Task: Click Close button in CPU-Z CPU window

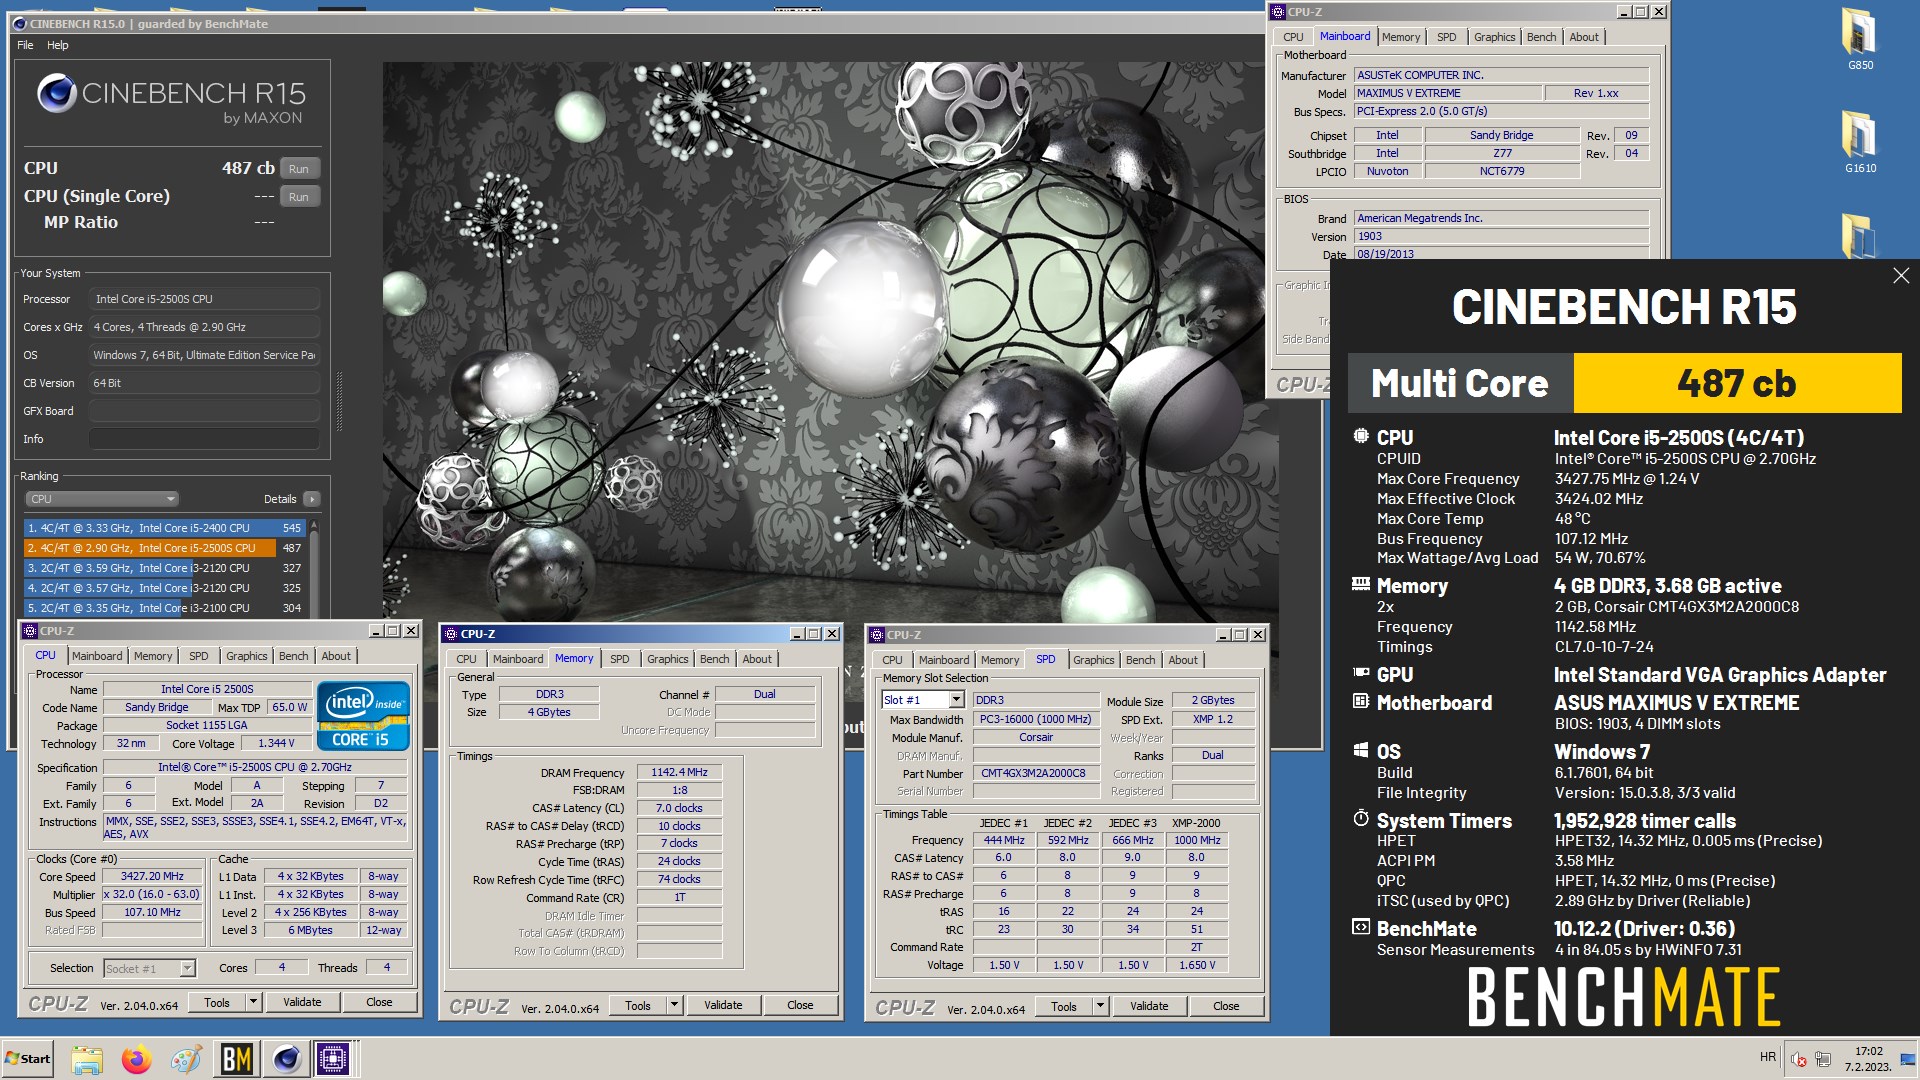Action: click(379, 1002)
